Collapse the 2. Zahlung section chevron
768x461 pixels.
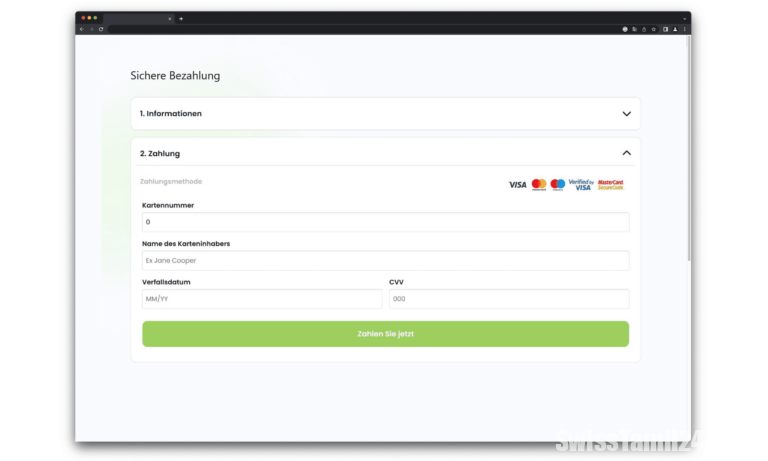coord(626,153)
